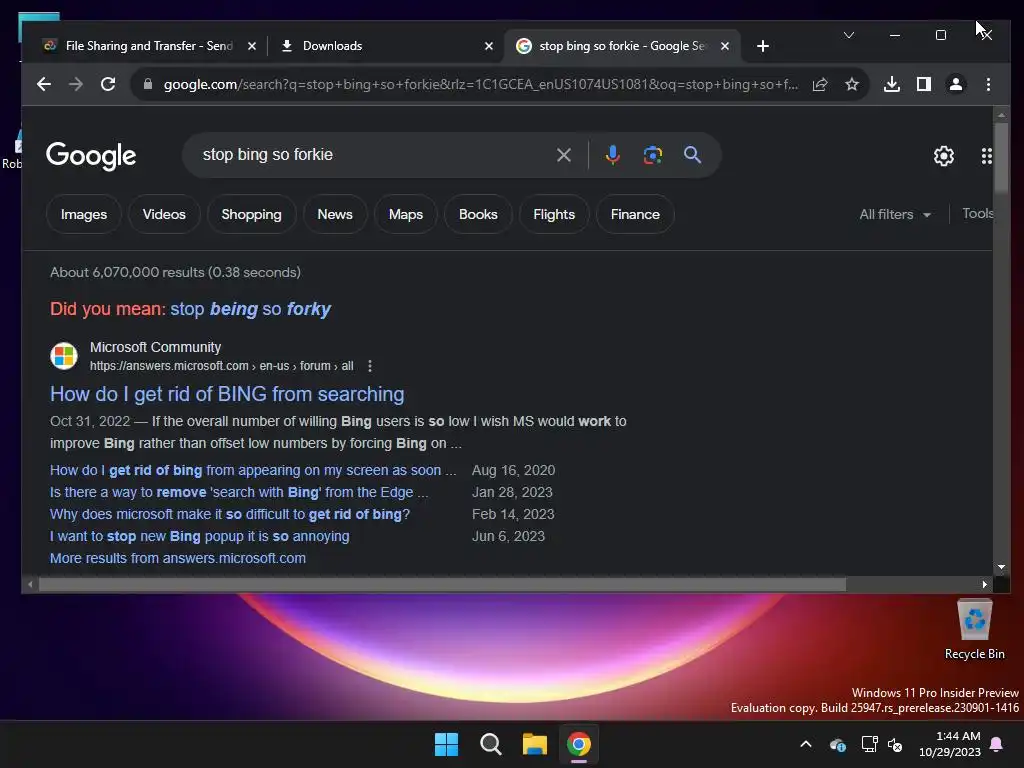The height and width of the screenshot is (768, 1024).
Task: Show hidden tray icons chevron
Action: [806, 744]
